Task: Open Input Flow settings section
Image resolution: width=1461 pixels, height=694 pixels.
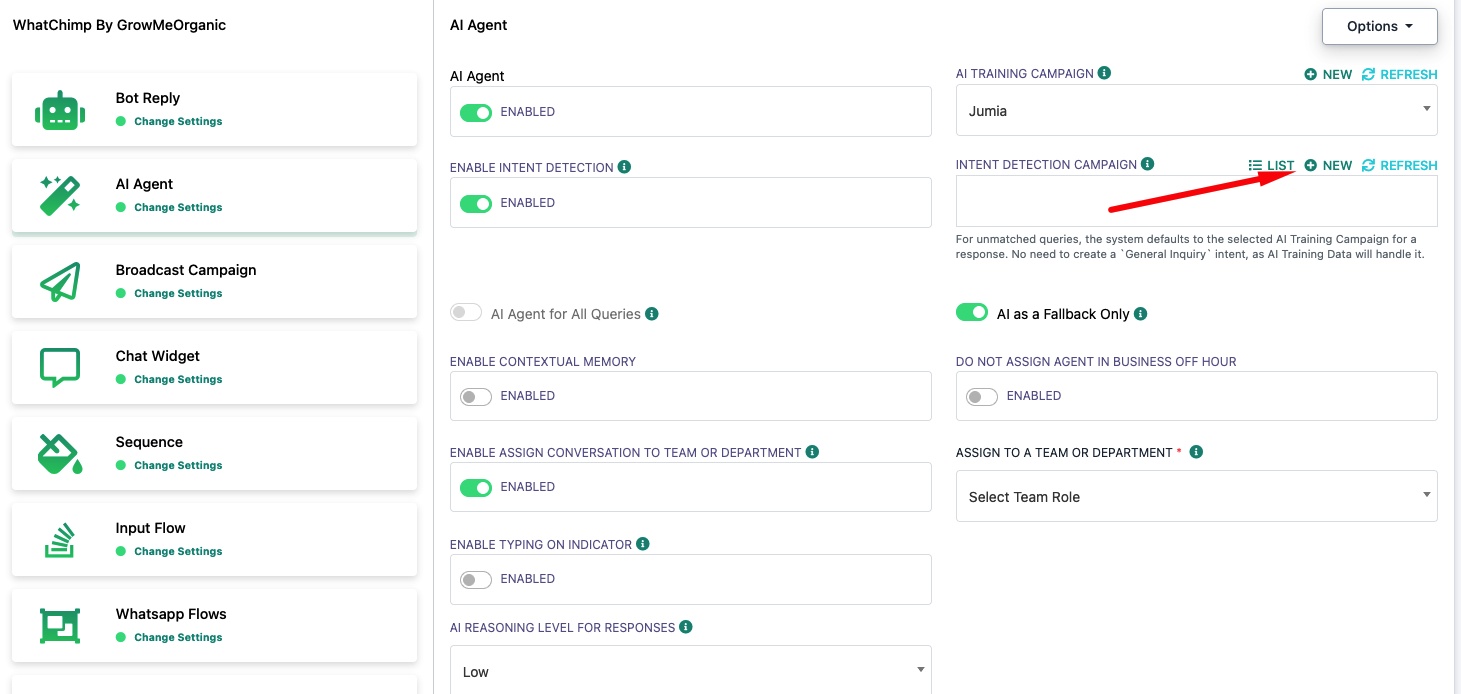Action: click(x=214, y=539)
